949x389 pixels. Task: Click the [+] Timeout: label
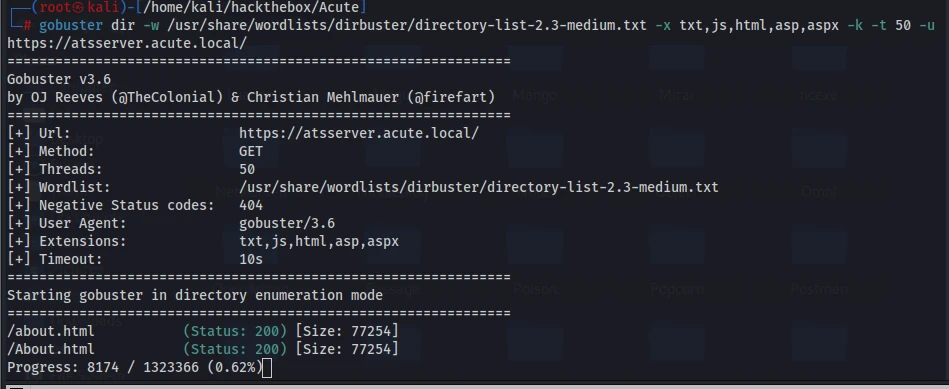click(55, 259)
